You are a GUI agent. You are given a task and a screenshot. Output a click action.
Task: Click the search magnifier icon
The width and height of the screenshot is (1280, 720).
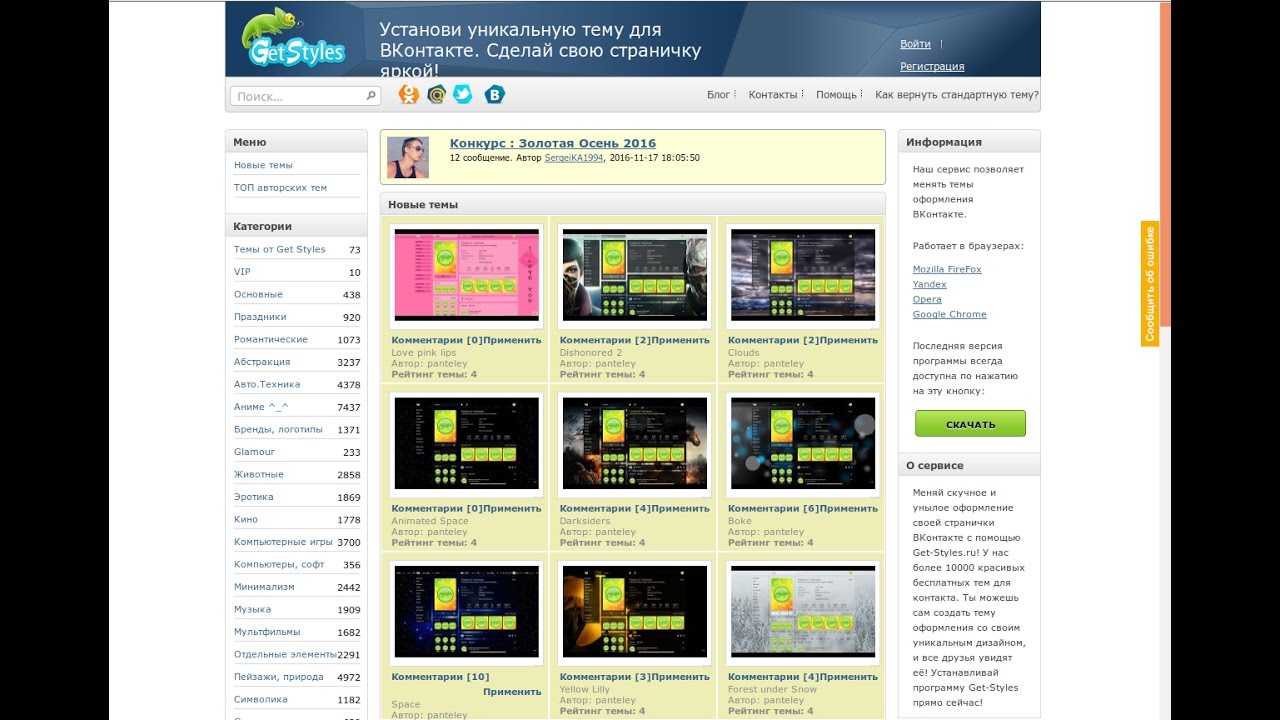pos(371,96)
